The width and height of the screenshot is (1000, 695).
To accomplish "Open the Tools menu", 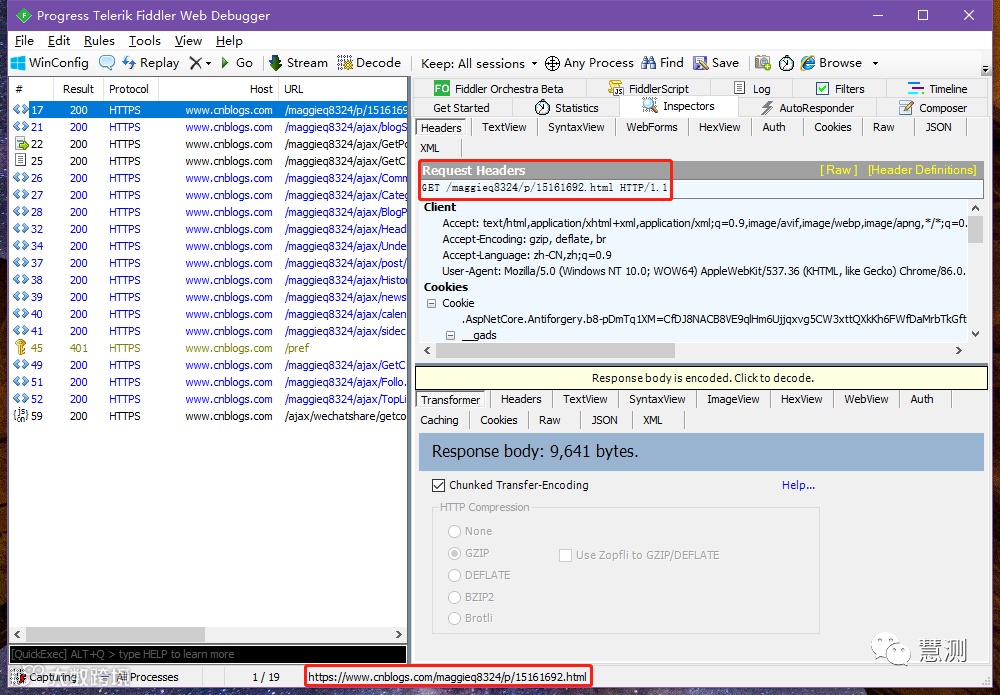I will point(145,41).
